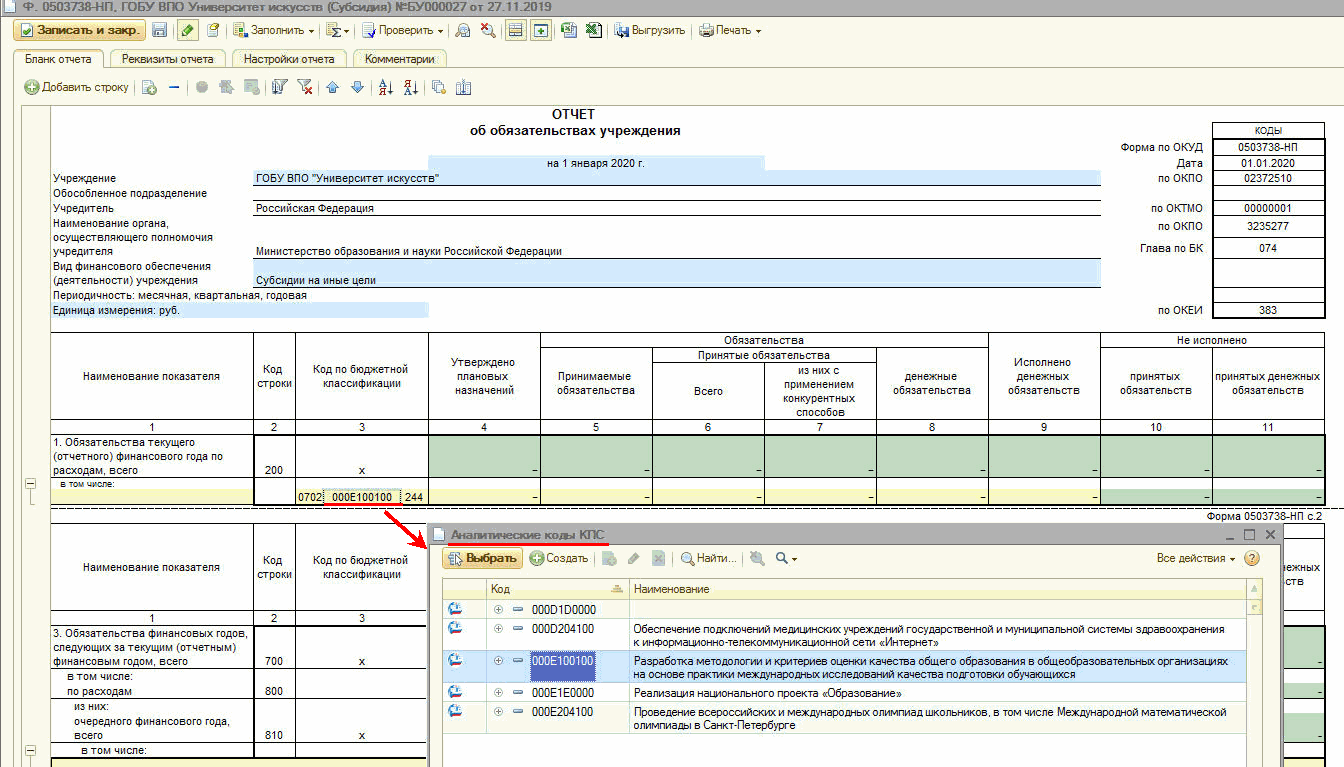The height and width of the screenshot is (767, 1344).
Task: Open the Комментарии tab
Action: [399, 59]
